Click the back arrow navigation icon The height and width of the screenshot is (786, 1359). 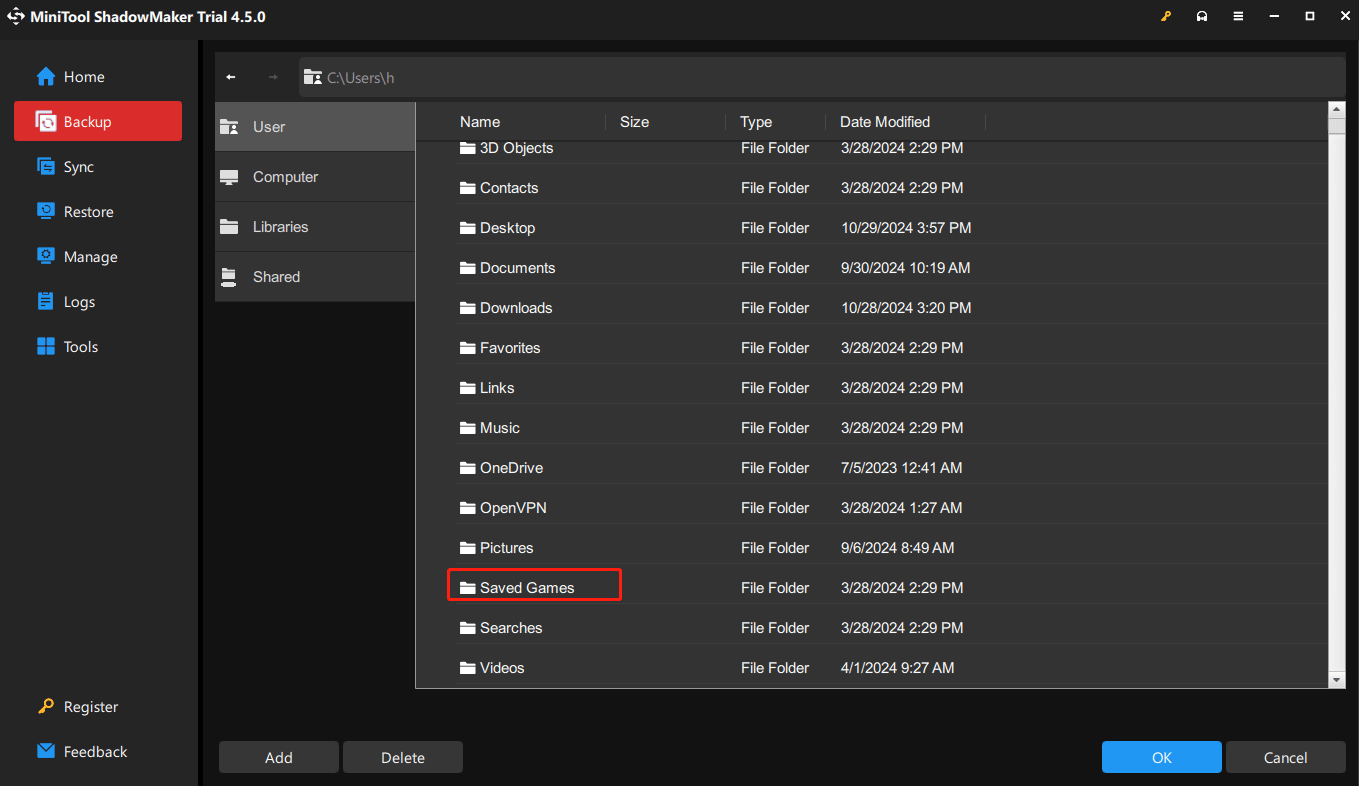231,77
